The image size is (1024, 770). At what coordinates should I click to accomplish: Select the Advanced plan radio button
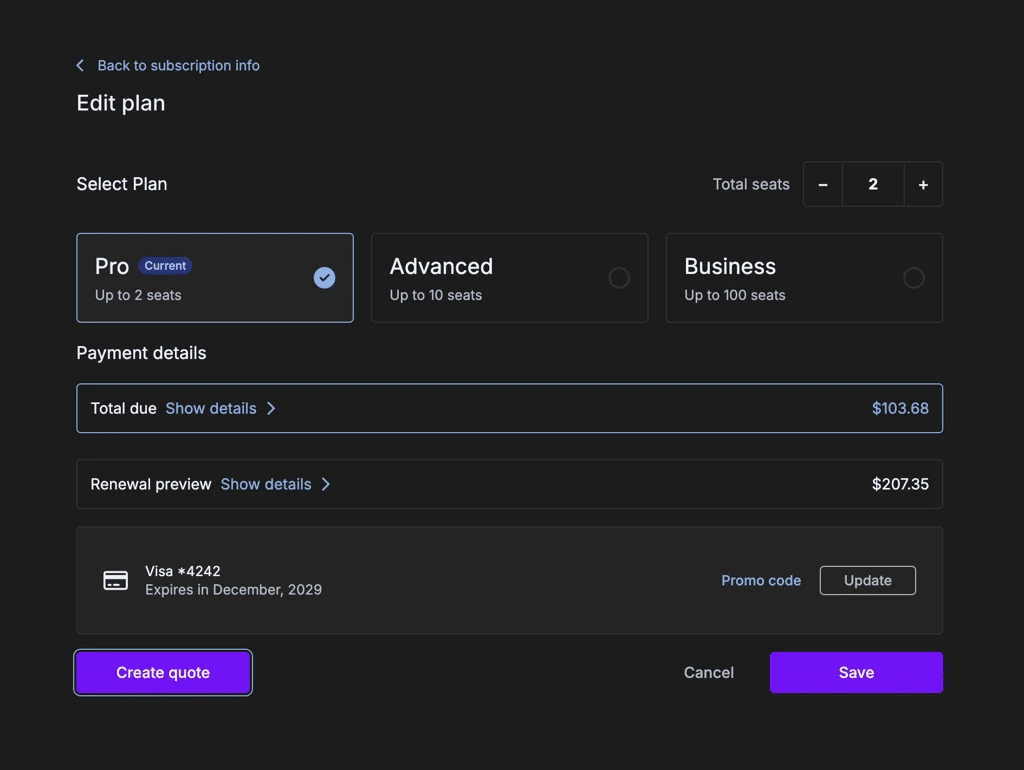click(619, 278)
